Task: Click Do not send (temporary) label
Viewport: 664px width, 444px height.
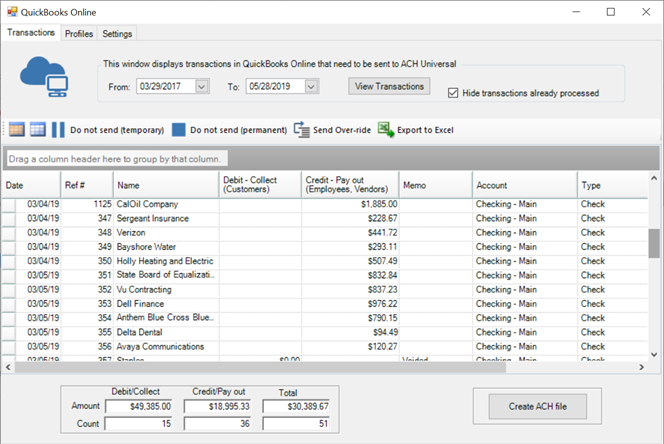Action: (x=117, y=130)
